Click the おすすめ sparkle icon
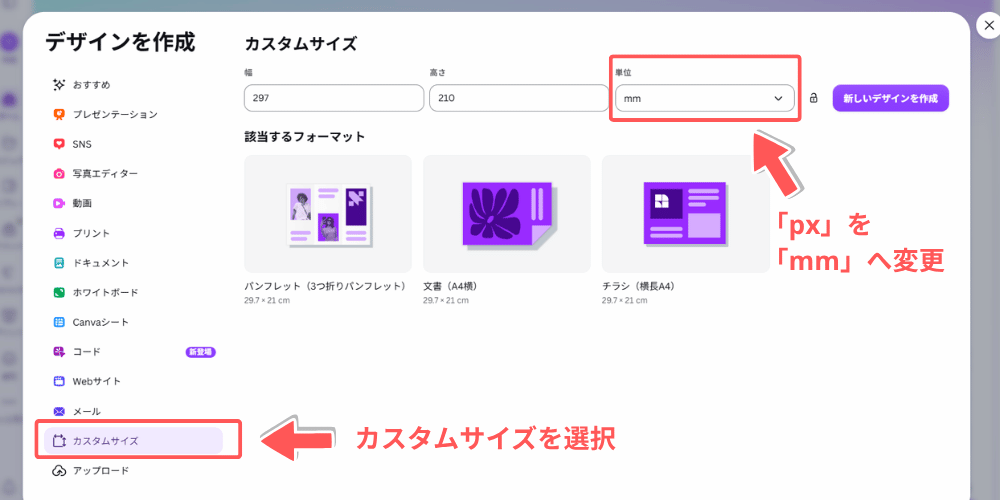1000x500 pixels. coord(59,85)
